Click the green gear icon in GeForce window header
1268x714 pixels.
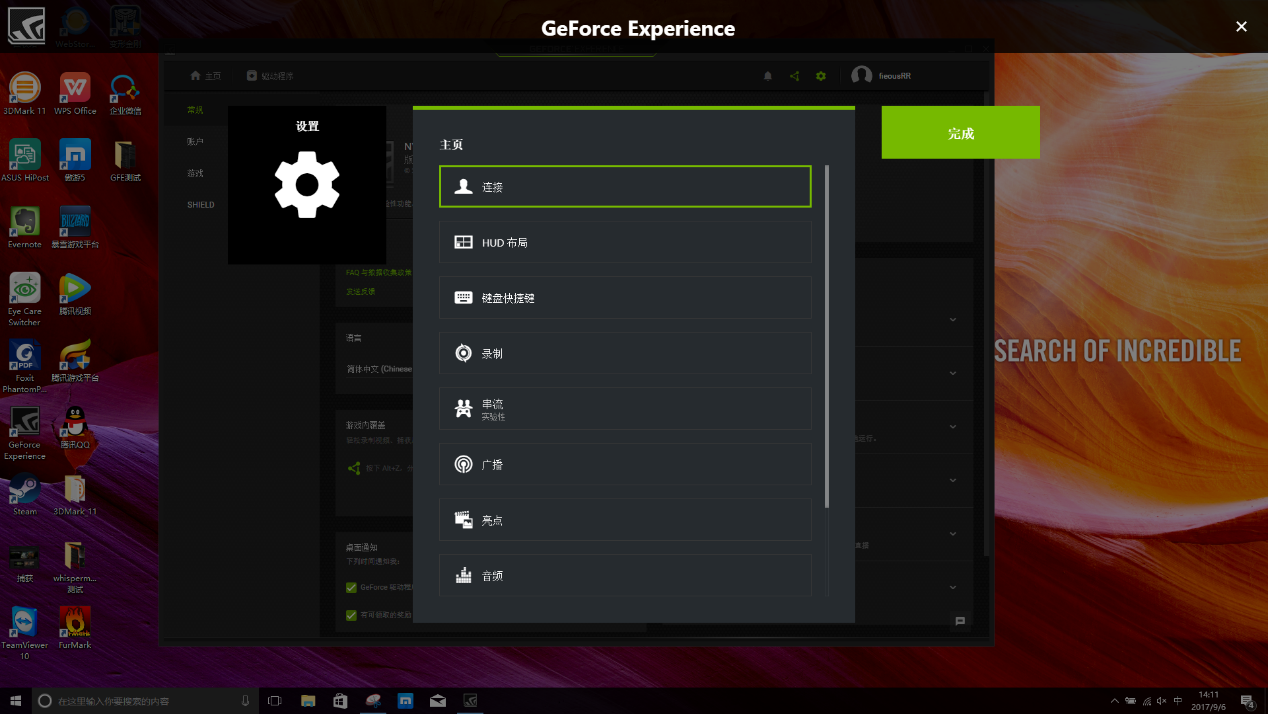tap(821, 76)
